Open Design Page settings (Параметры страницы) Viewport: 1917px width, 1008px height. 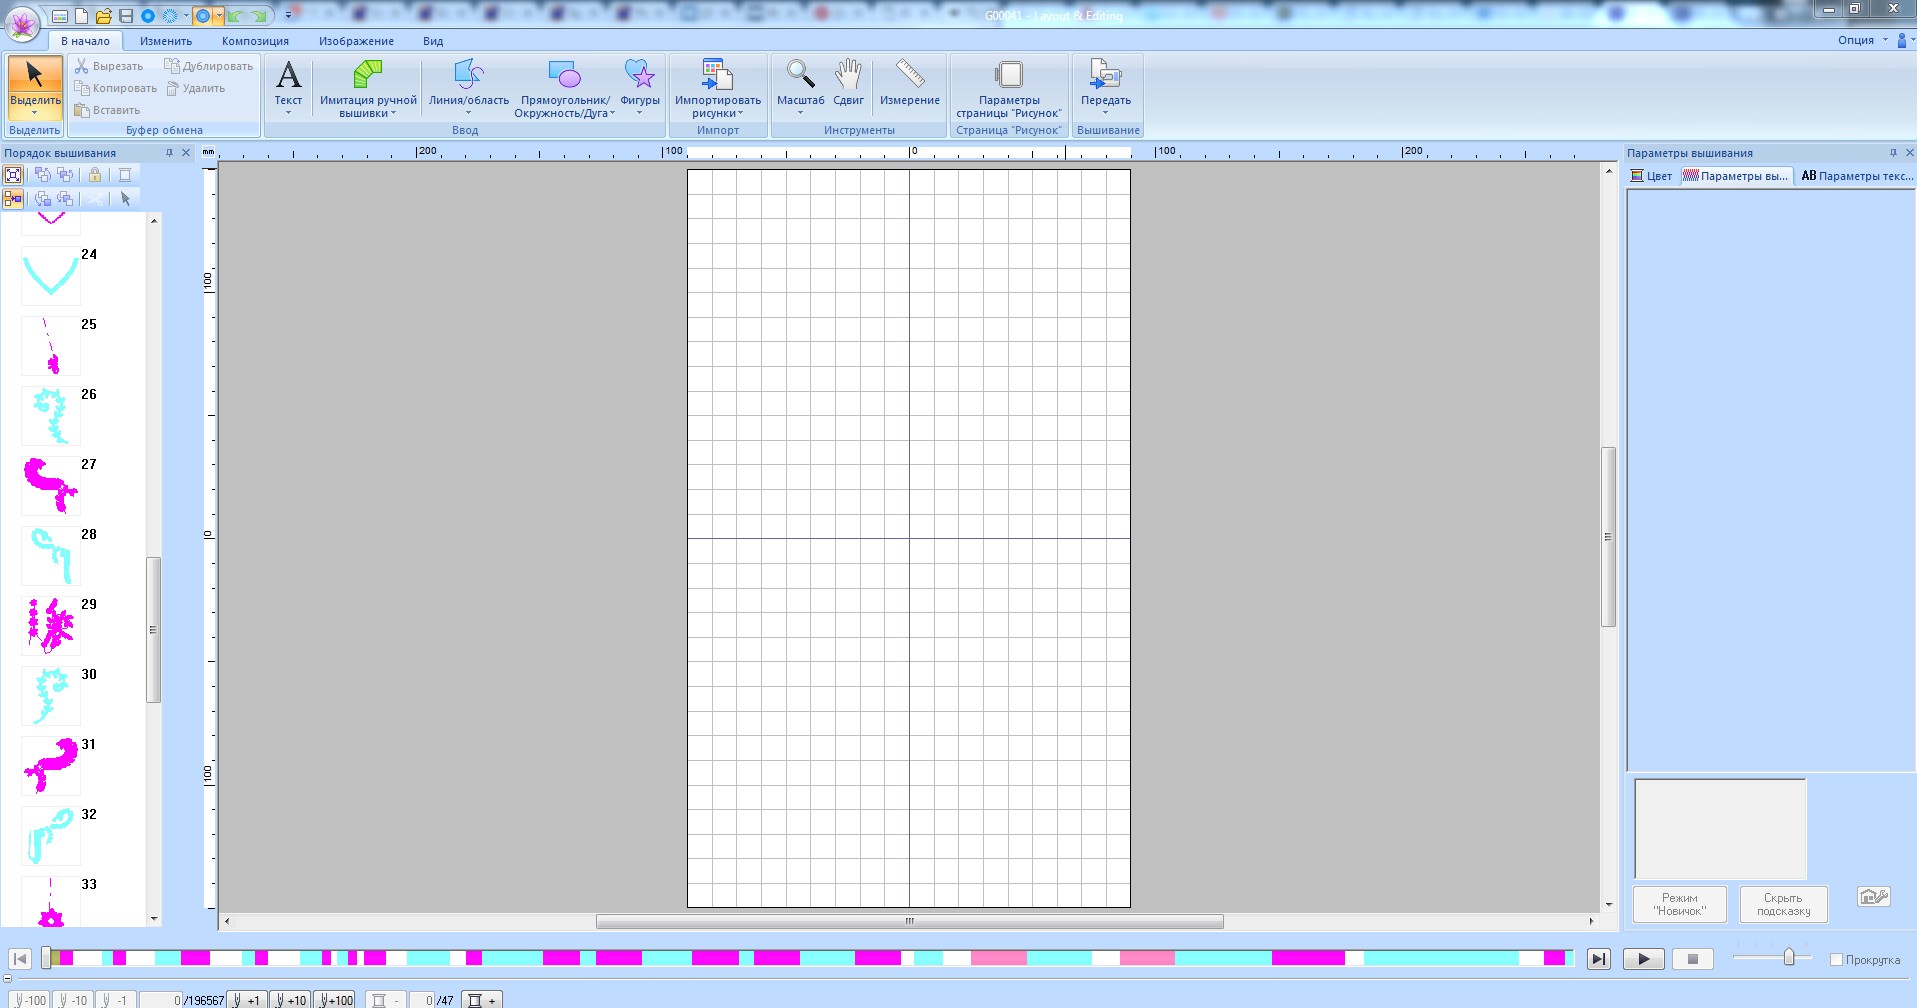point(1008,85)
